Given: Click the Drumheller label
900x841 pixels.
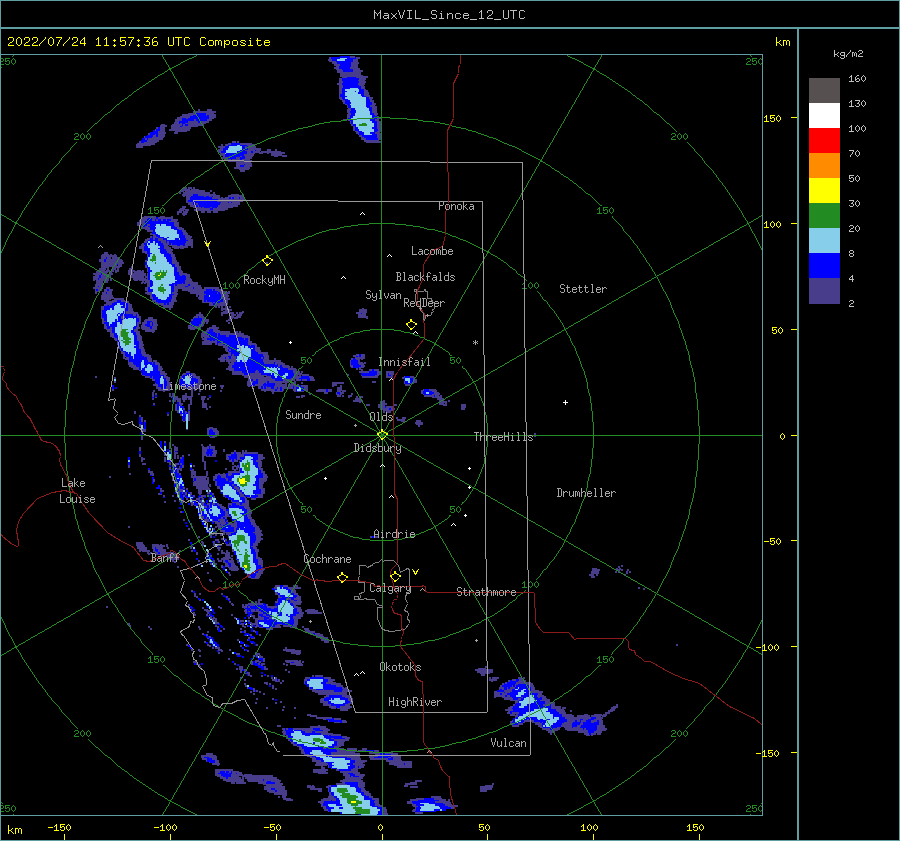Looking at the screenshot, I should point(586,493).
